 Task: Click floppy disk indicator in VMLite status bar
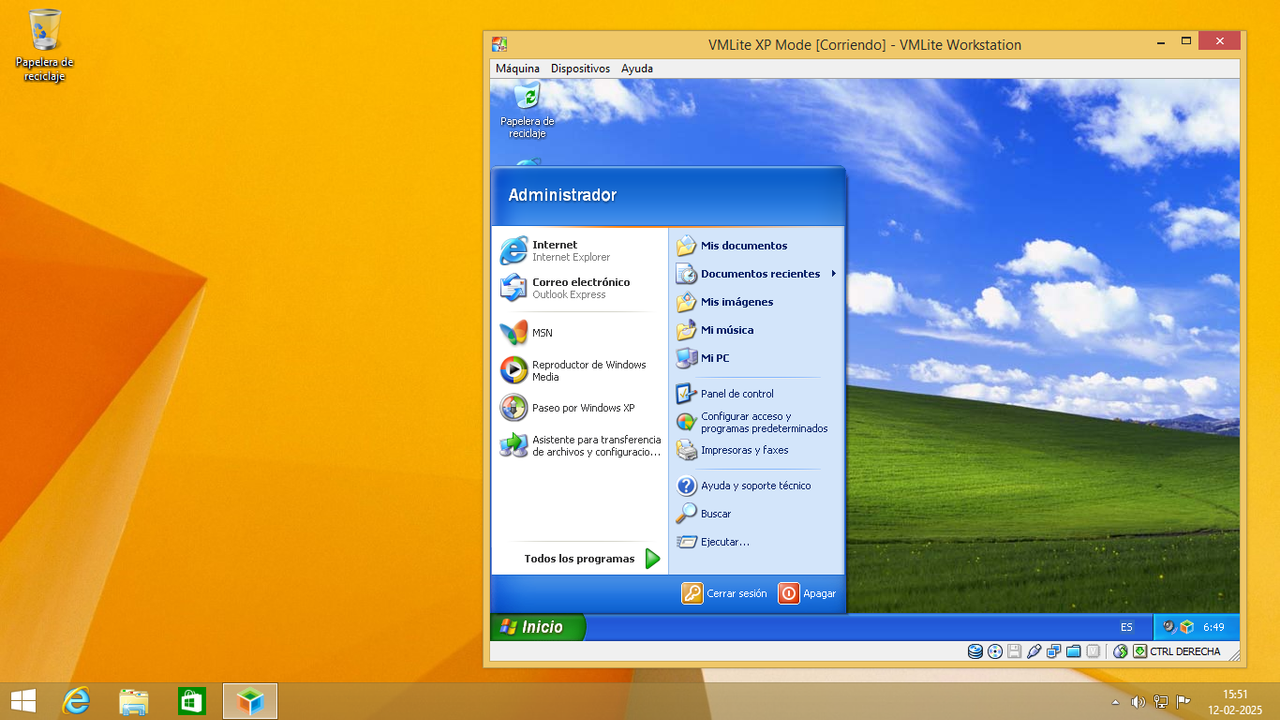point(1014,652)
